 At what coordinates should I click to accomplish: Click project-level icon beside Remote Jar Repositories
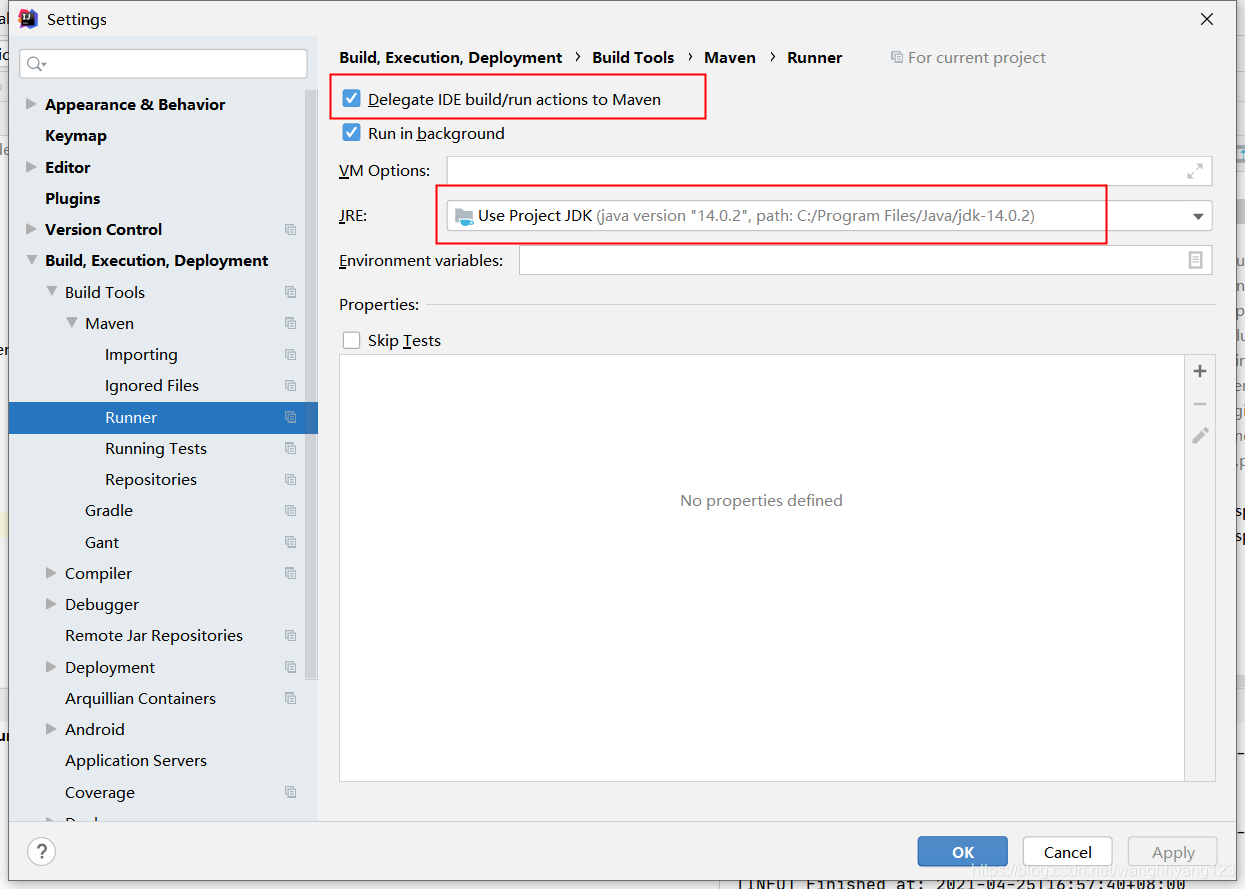point(290,635)
